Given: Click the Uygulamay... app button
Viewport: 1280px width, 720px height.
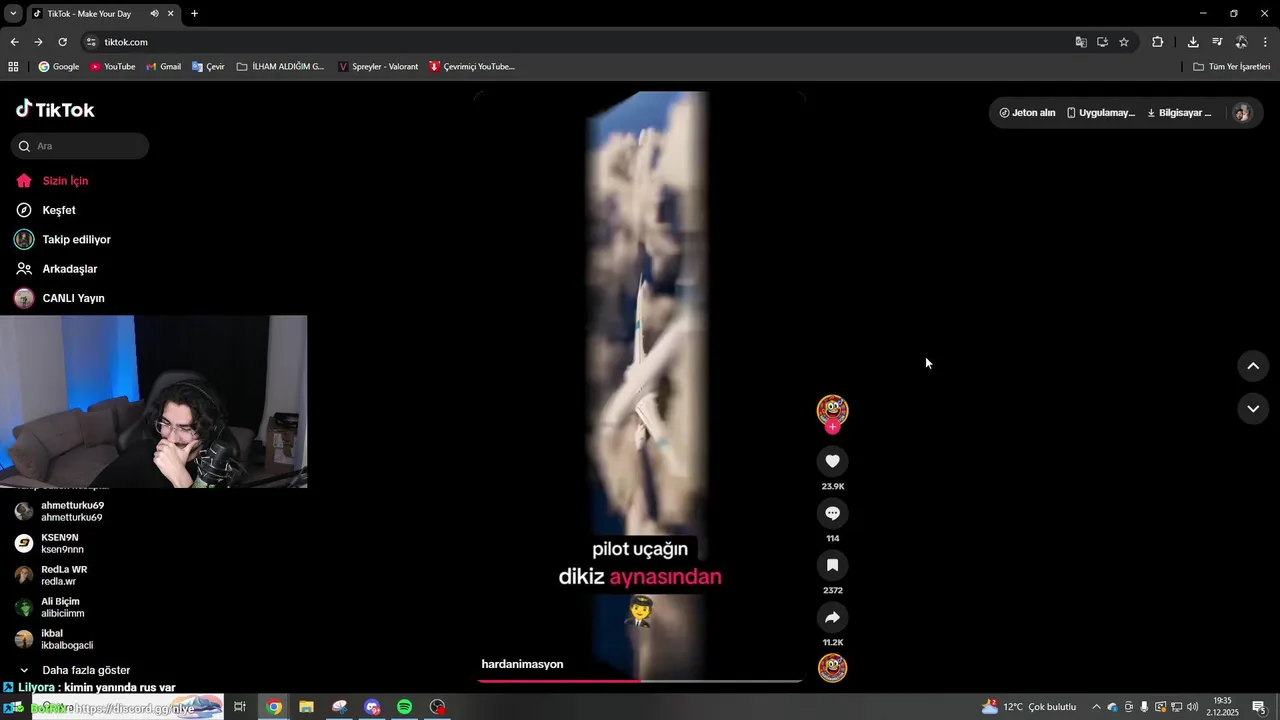Looking at the screenshot, I should point(1100,113).
